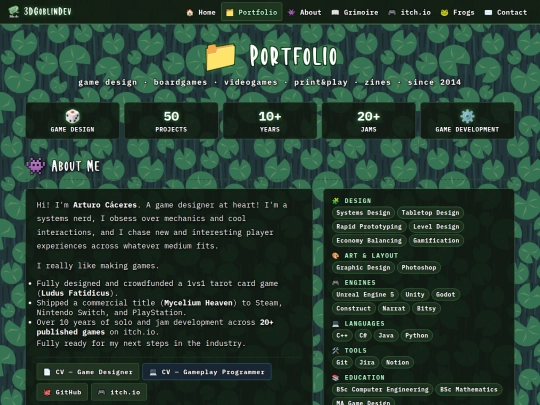
Task: Select the Photoshop tag
Action: [x=419, y=268]
